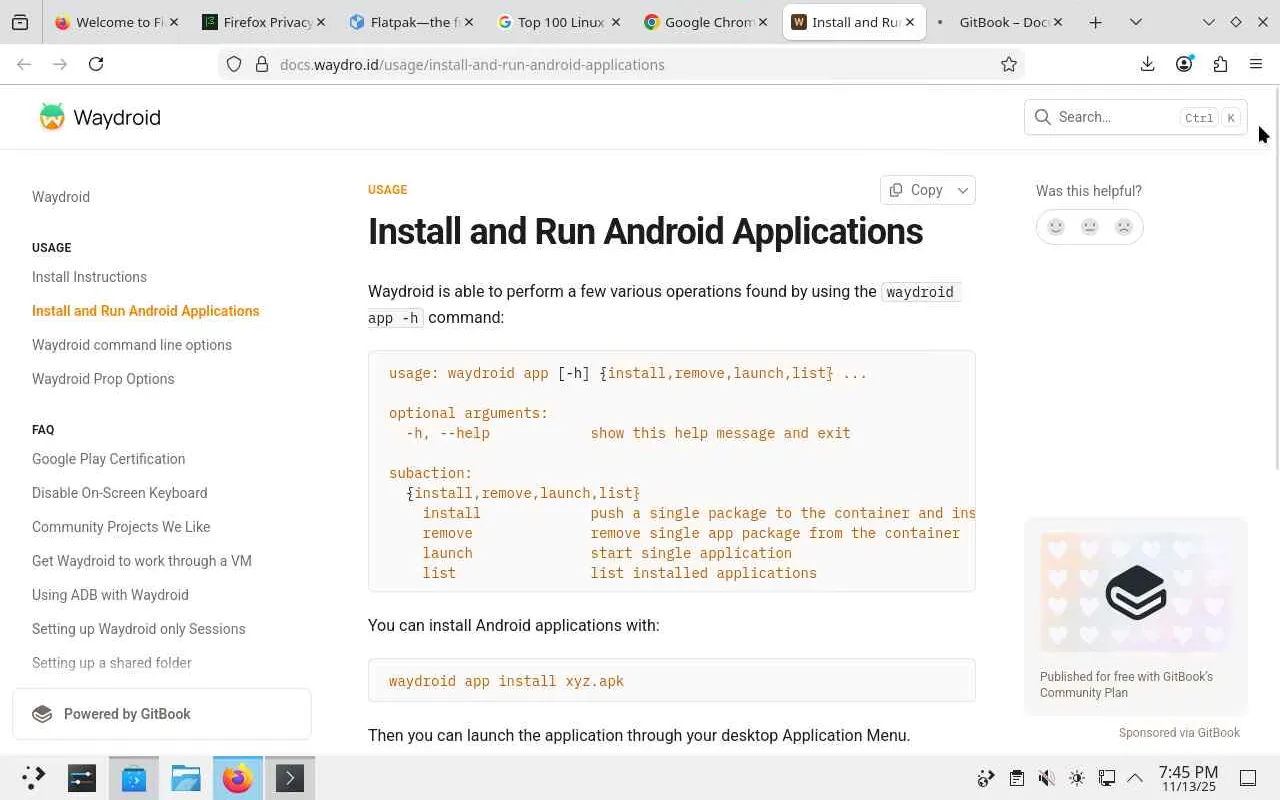
Task: Rate the page with sad face
Action: click(1124, 227)
